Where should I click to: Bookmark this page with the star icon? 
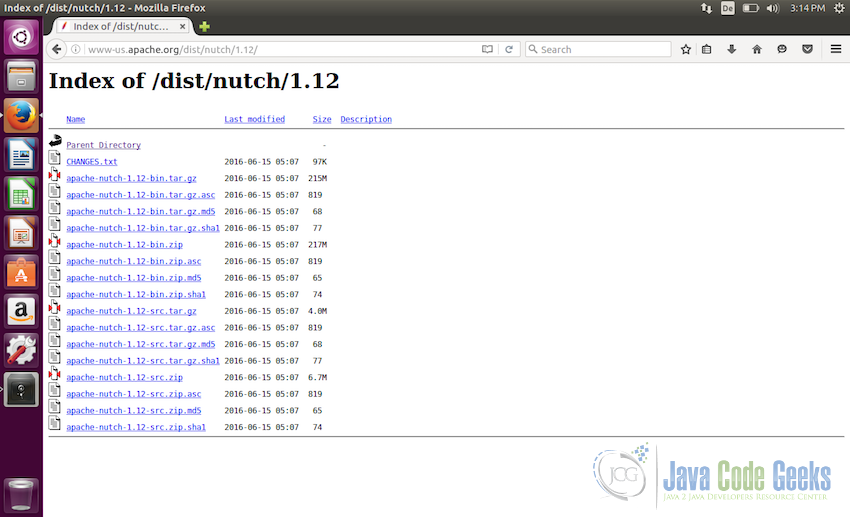(686, 49)
